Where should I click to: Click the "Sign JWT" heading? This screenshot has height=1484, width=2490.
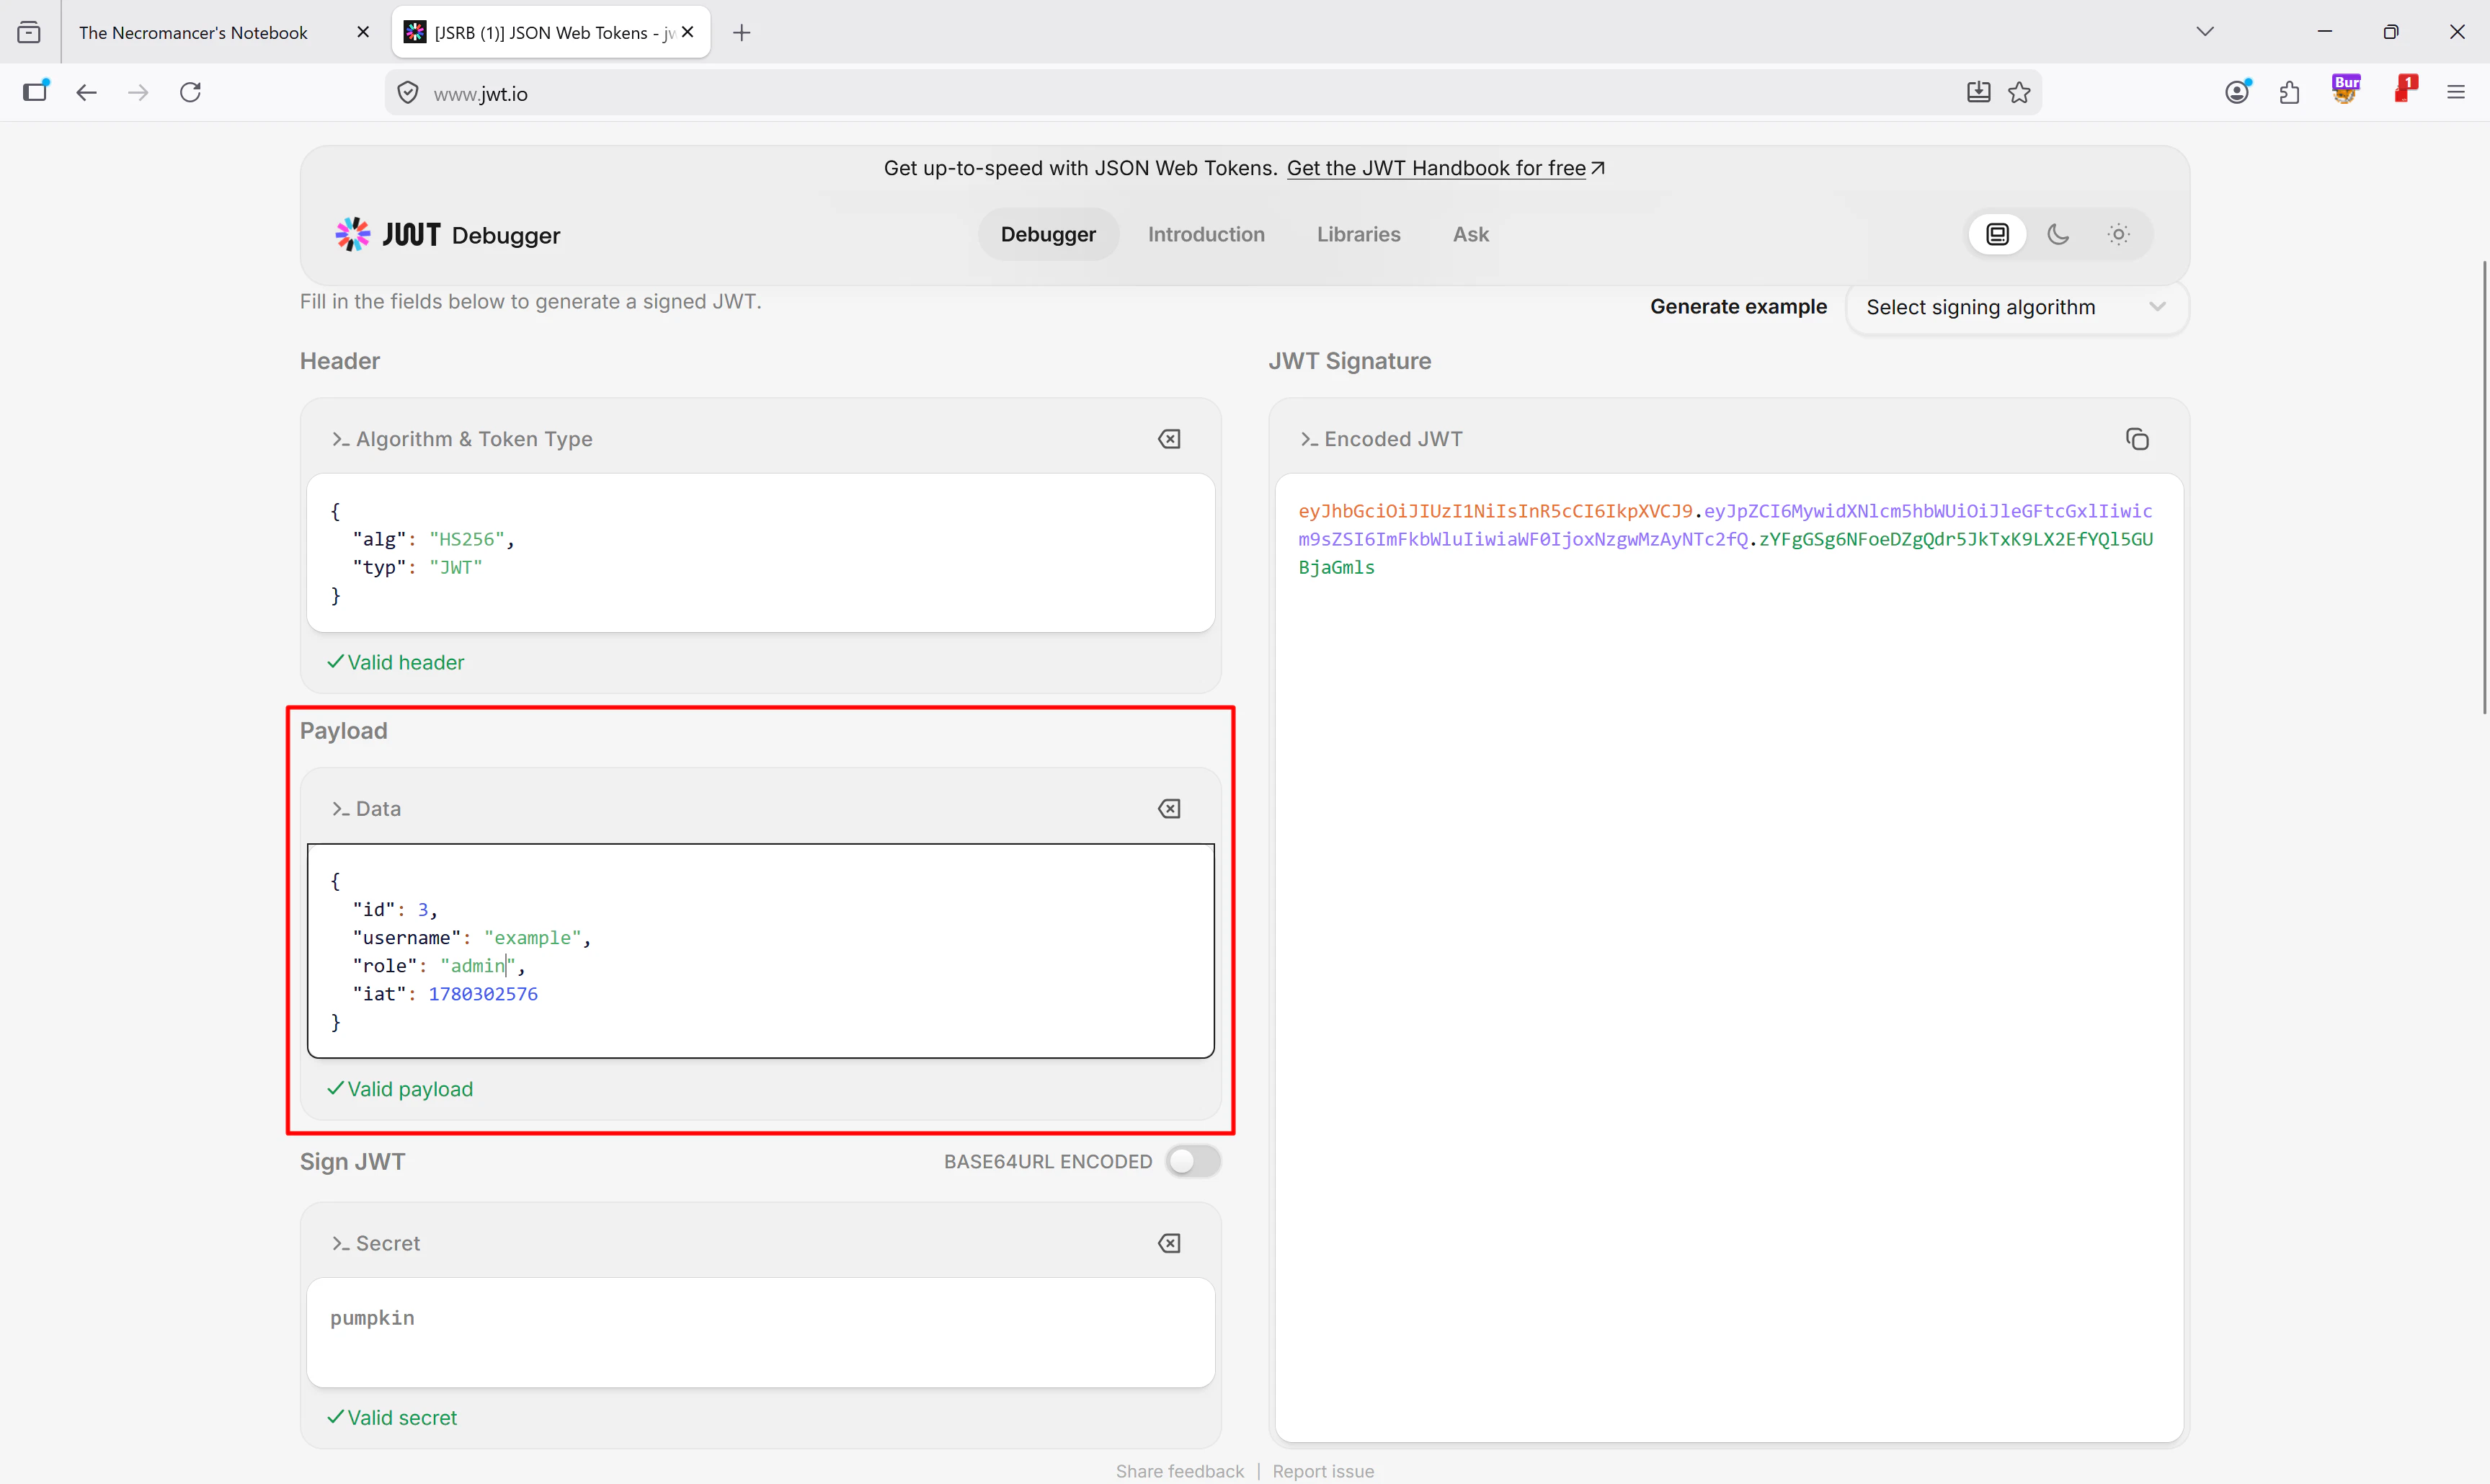pos(352,1161)
